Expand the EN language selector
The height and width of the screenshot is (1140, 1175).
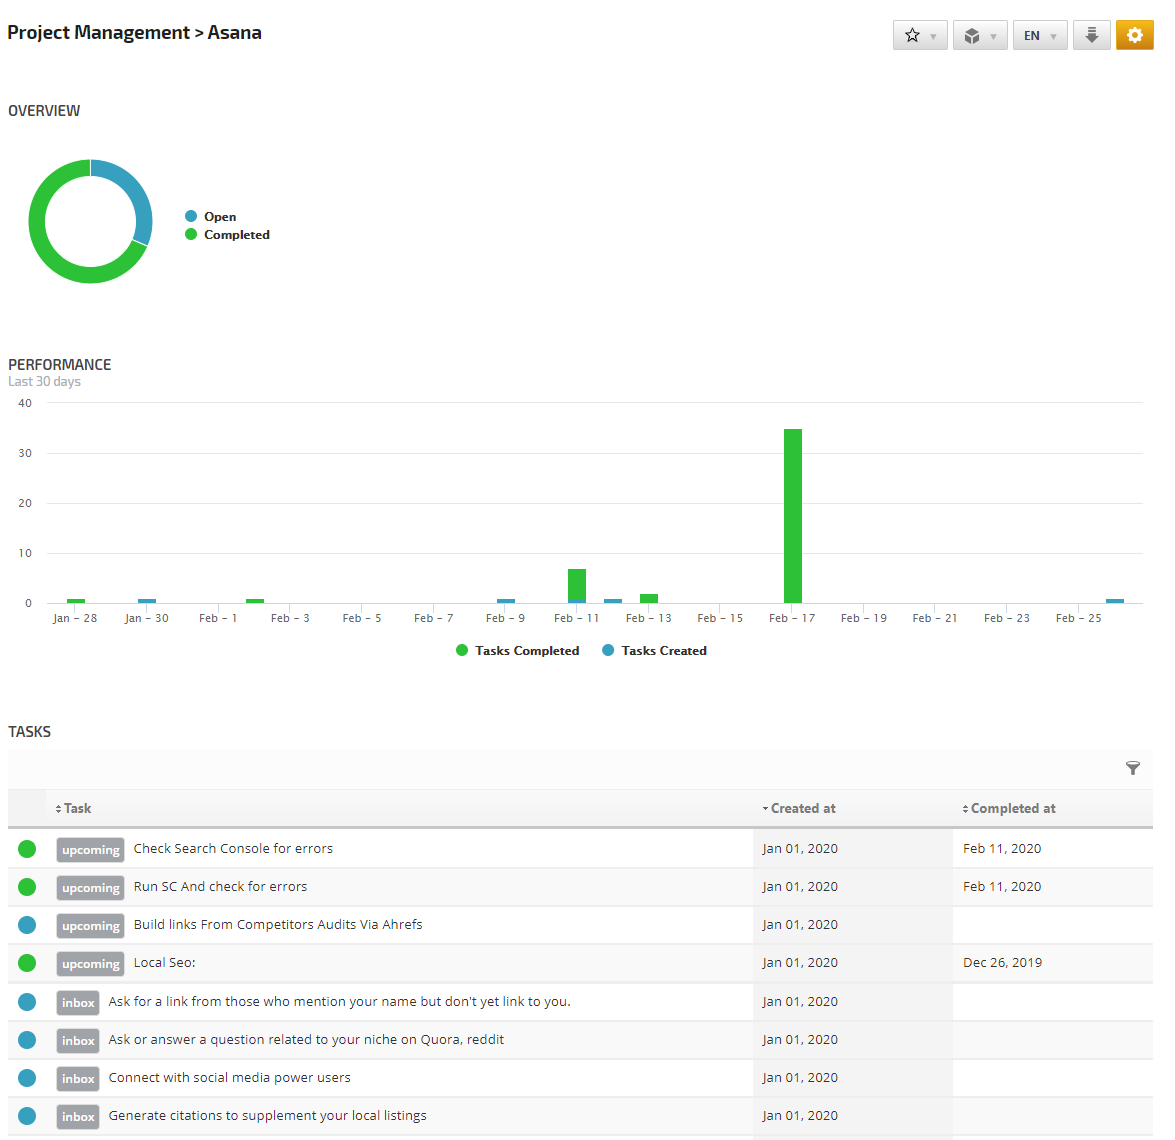tap(1039, 35)
